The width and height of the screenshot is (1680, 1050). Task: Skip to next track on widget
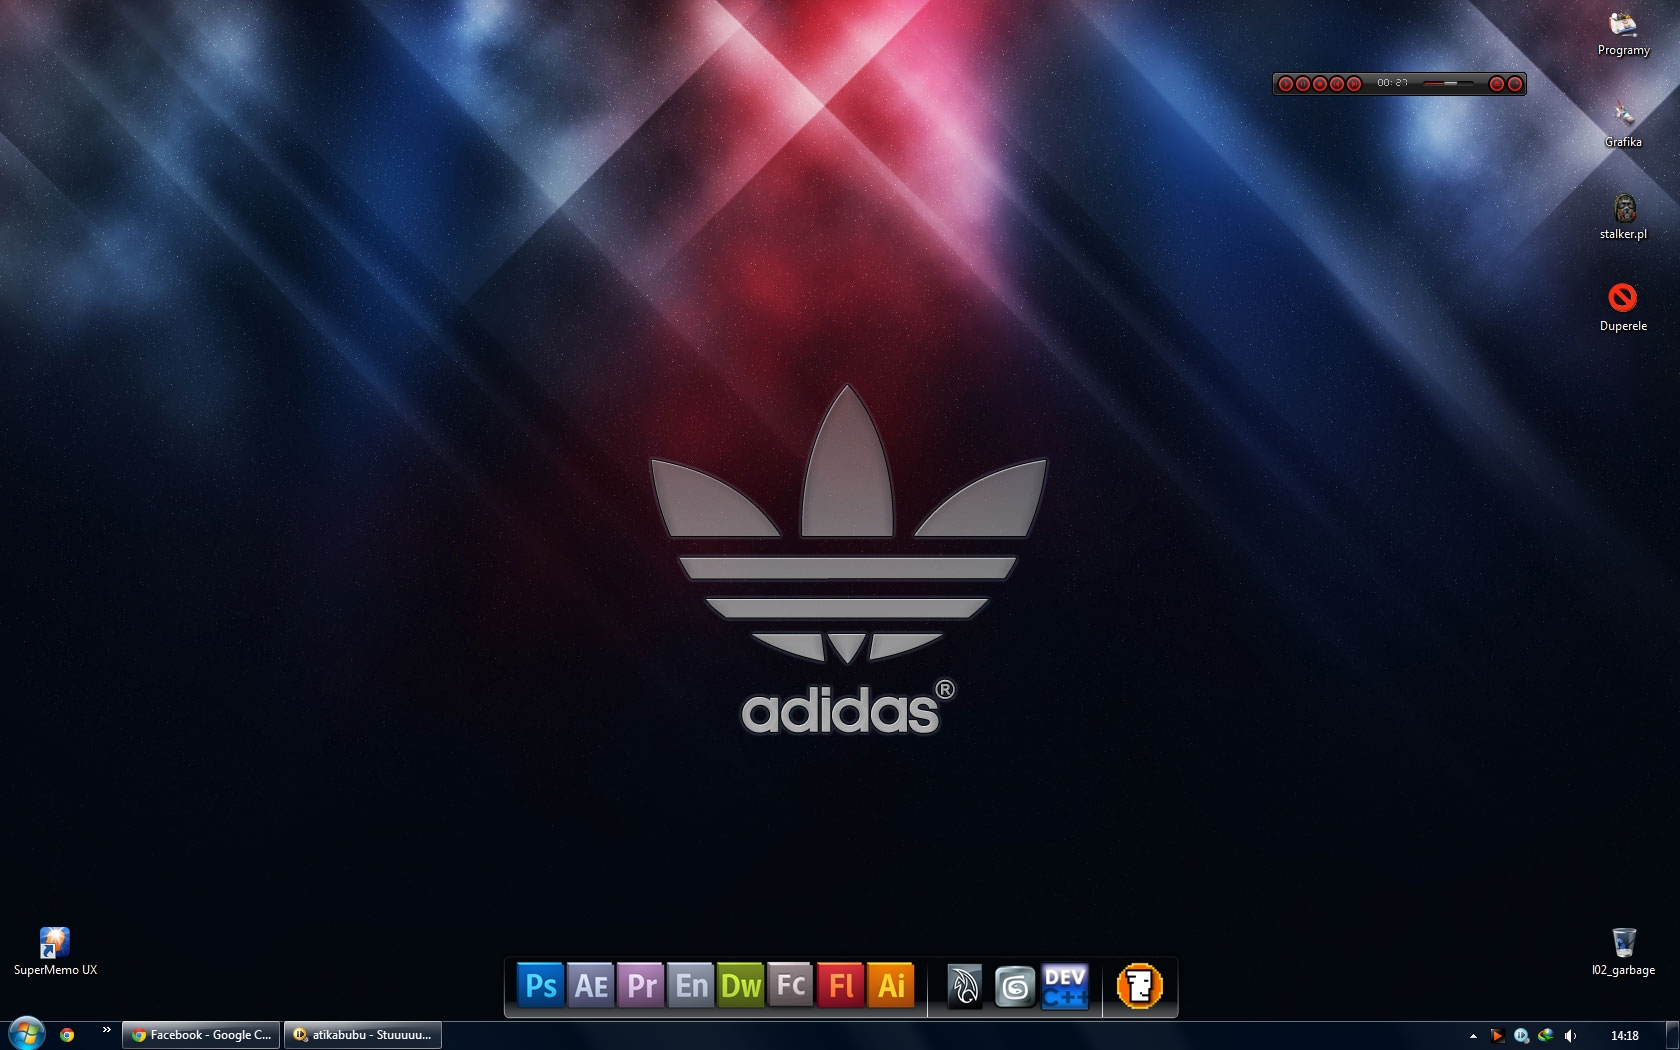tap(1354, 84)
